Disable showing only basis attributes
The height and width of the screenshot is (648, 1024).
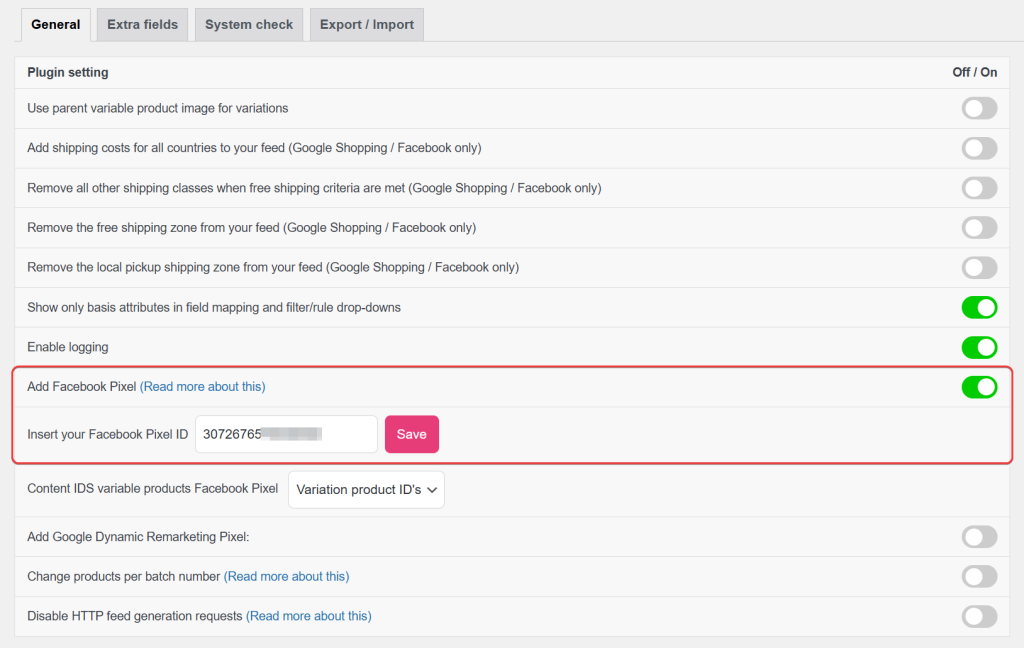point(979,307)
